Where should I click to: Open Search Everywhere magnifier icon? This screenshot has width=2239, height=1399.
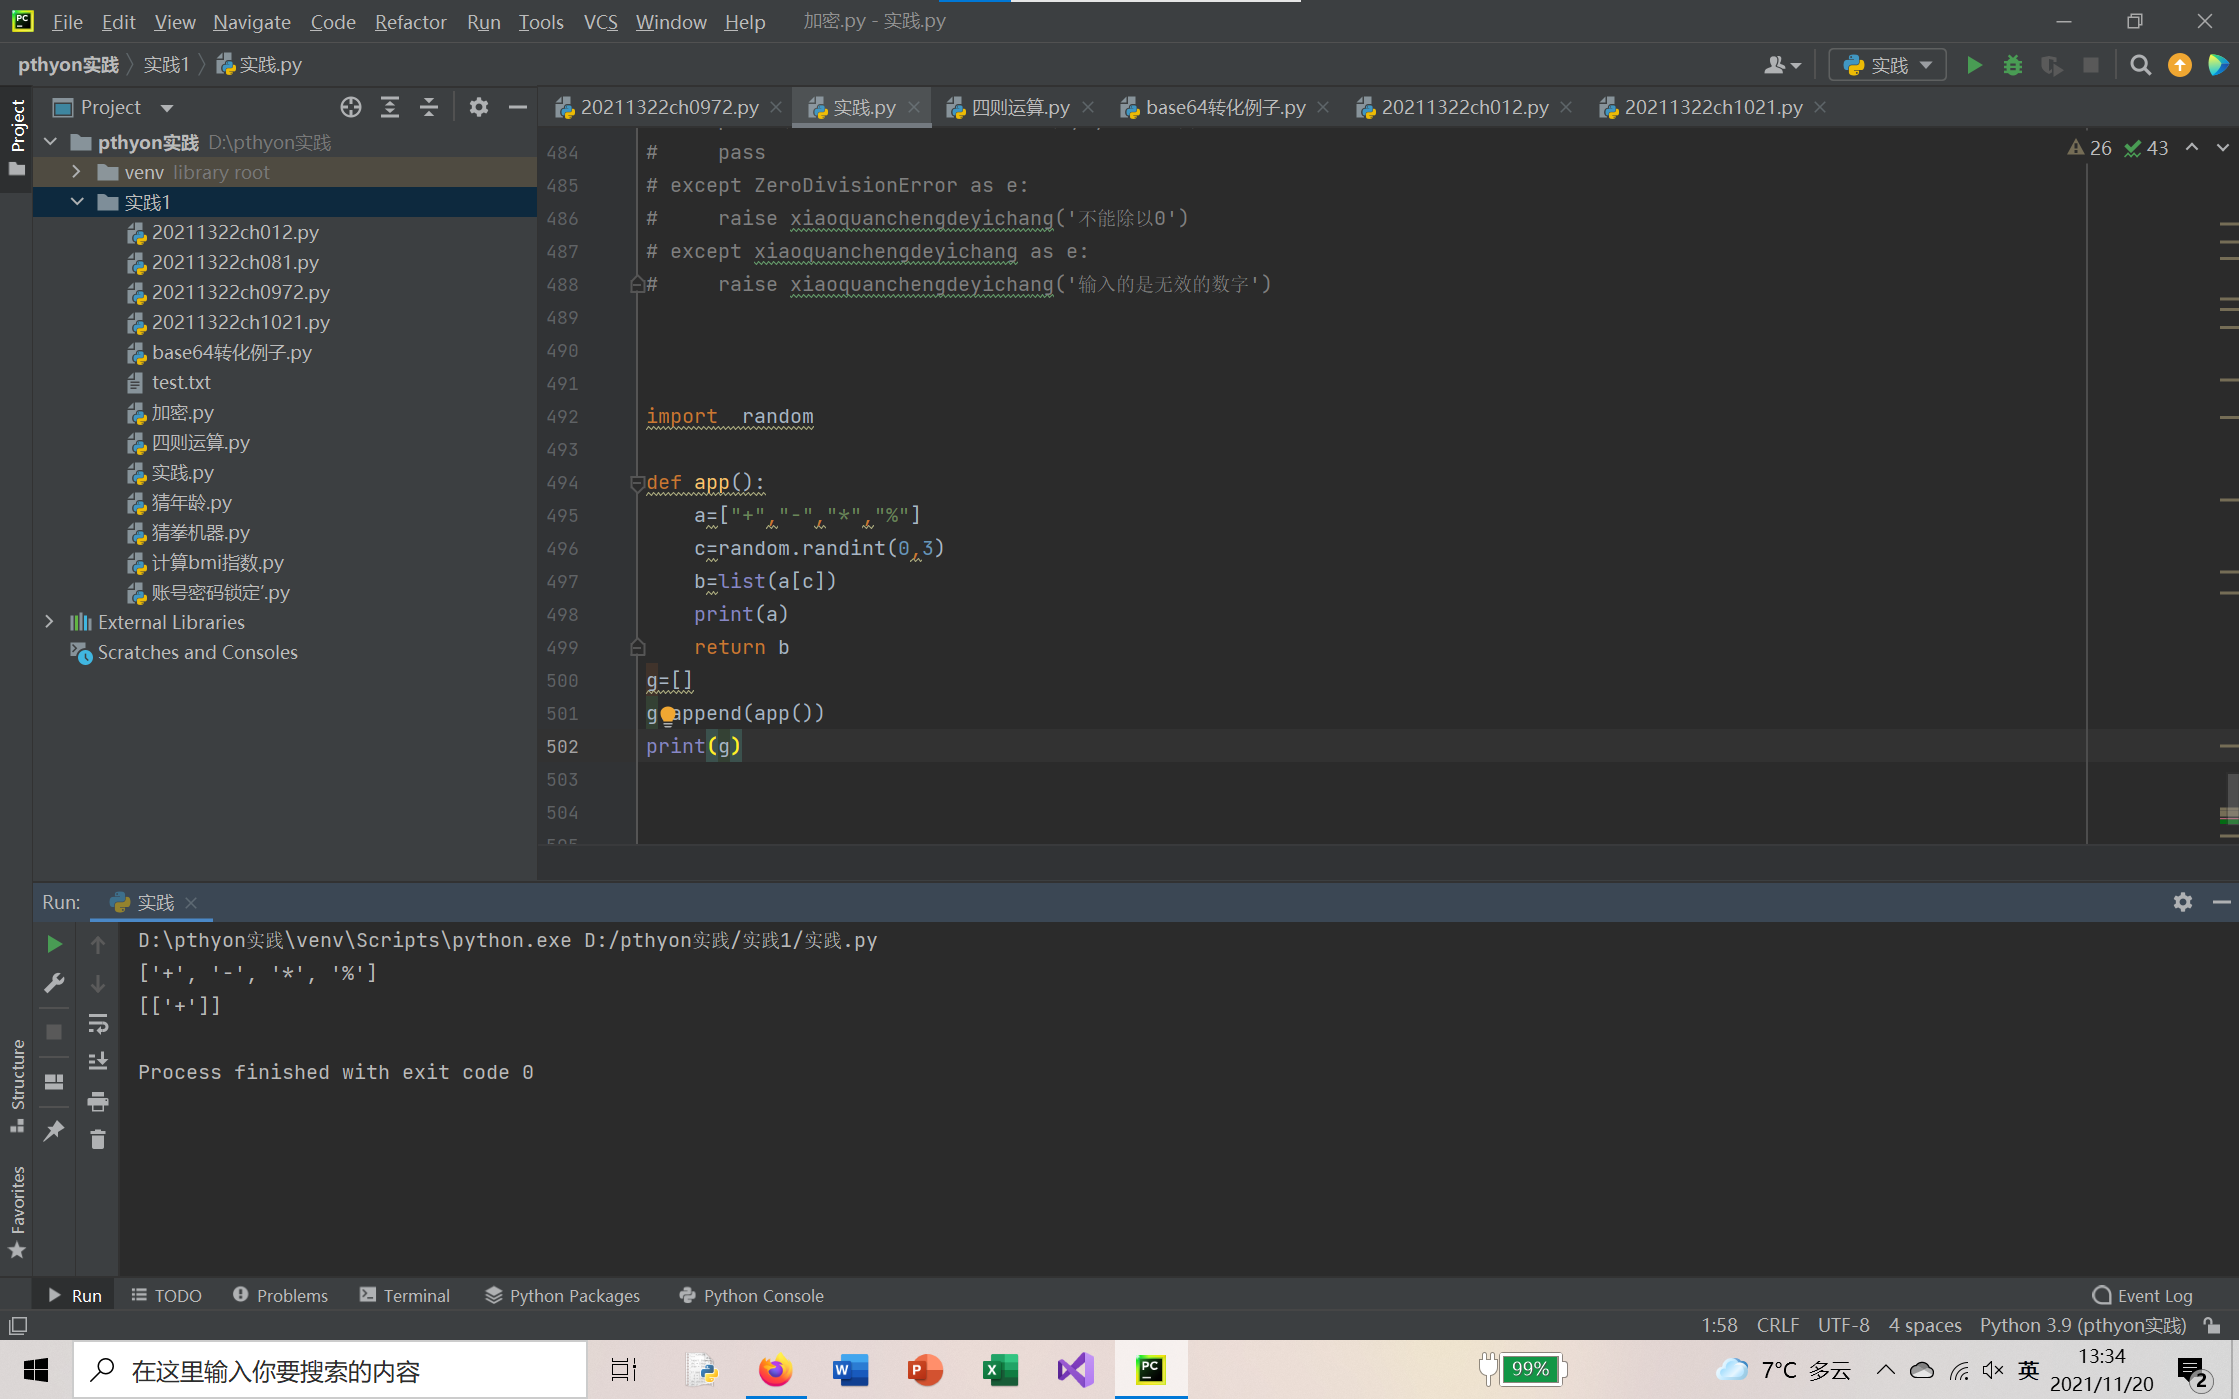coord(2140,65)
